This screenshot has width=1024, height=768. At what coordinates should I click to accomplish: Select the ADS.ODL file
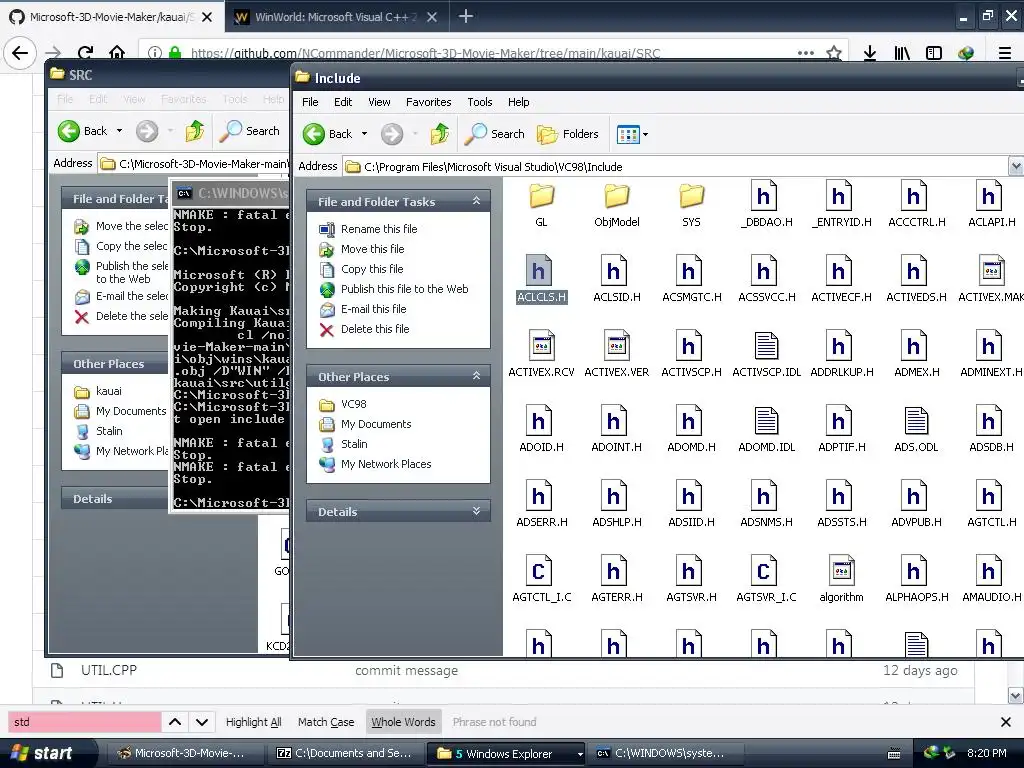tap(916, 429)
